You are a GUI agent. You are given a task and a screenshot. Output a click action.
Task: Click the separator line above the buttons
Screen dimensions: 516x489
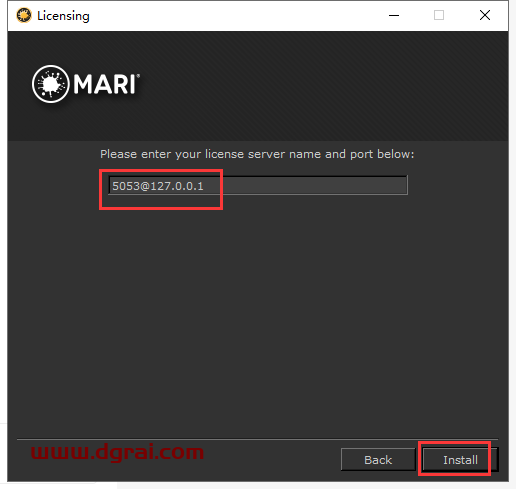[258, 439]
